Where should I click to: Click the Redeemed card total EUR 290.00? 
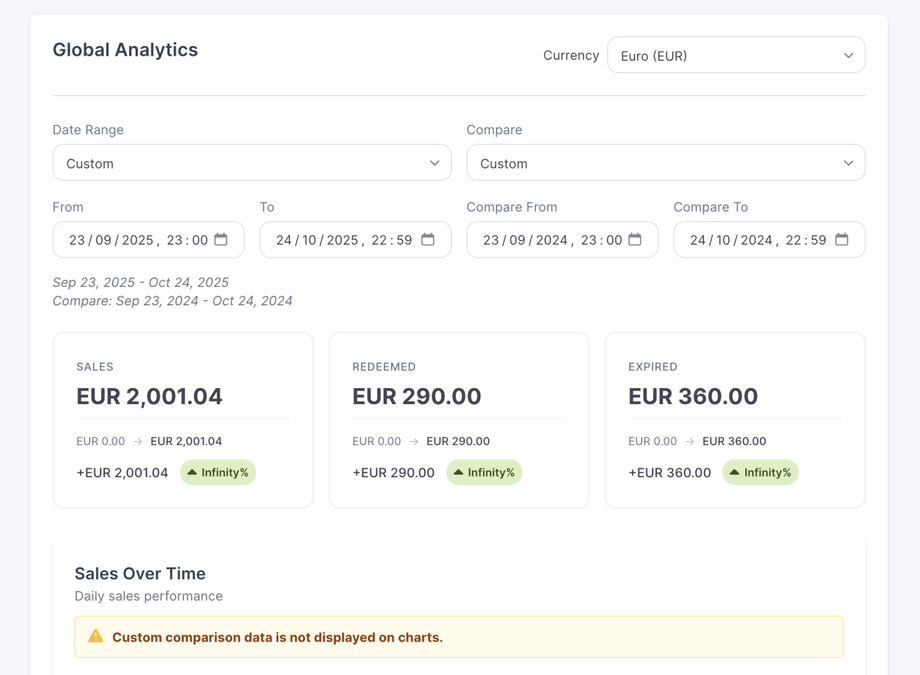(416, 396)
